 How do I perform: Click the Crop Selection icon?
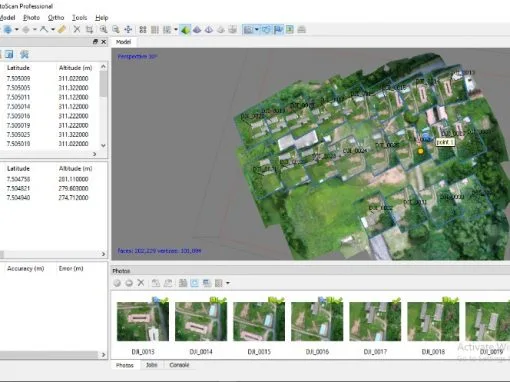click(89, 29)
